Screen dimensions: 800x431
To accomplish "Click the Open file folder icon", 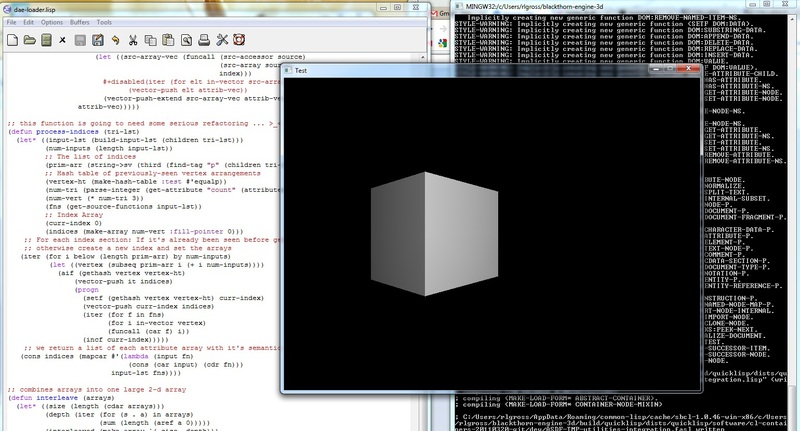I will click(x=30, y=40).
